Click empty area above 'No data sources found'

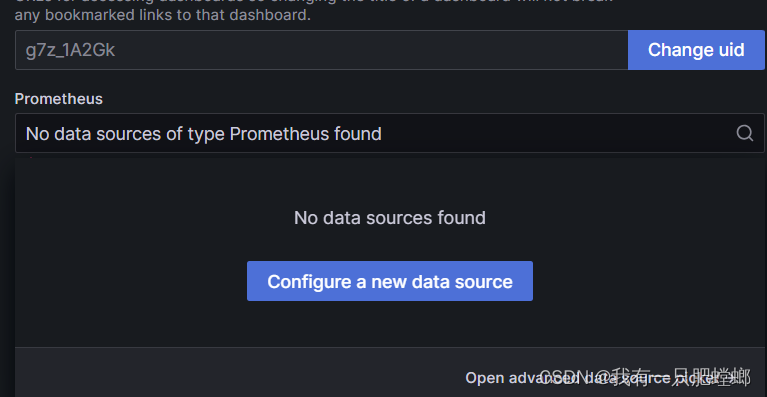[390, 181]
